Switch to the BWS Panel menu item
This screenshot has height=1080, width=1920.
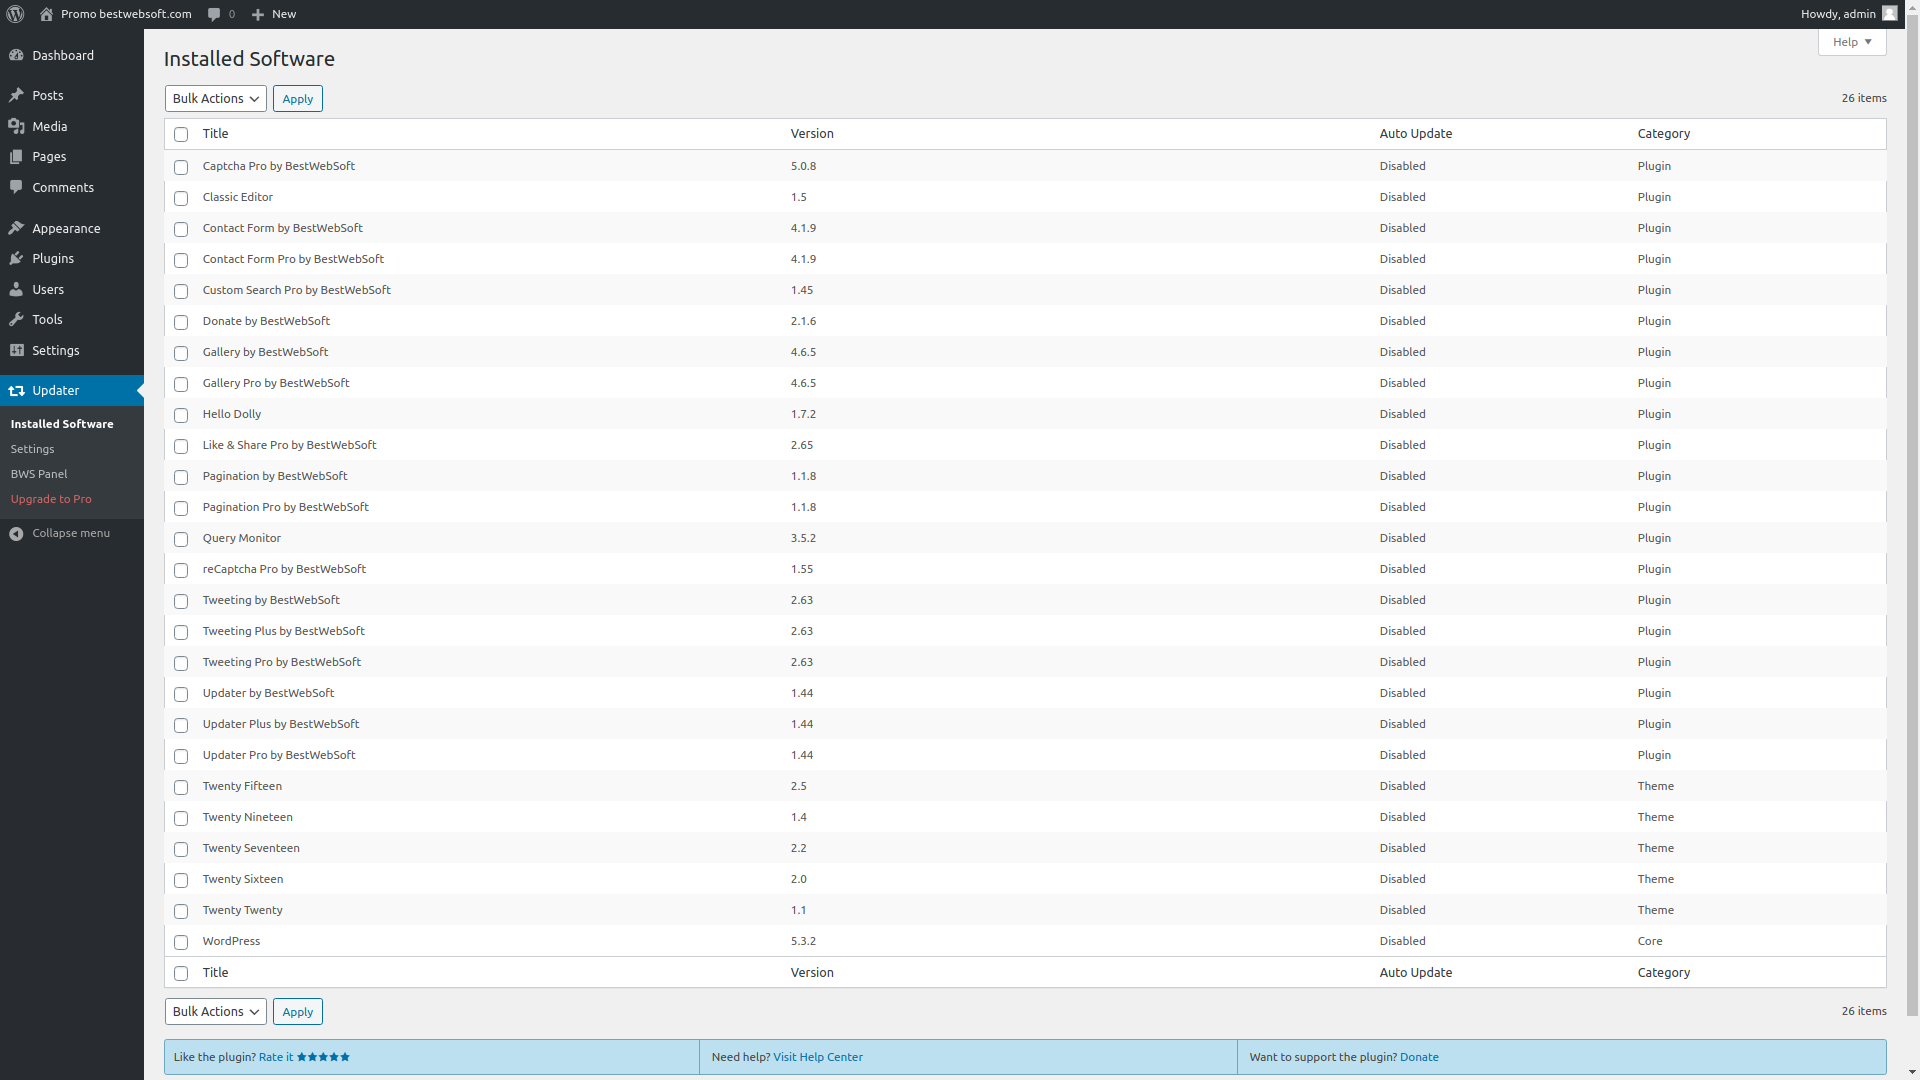pos(39,473)
